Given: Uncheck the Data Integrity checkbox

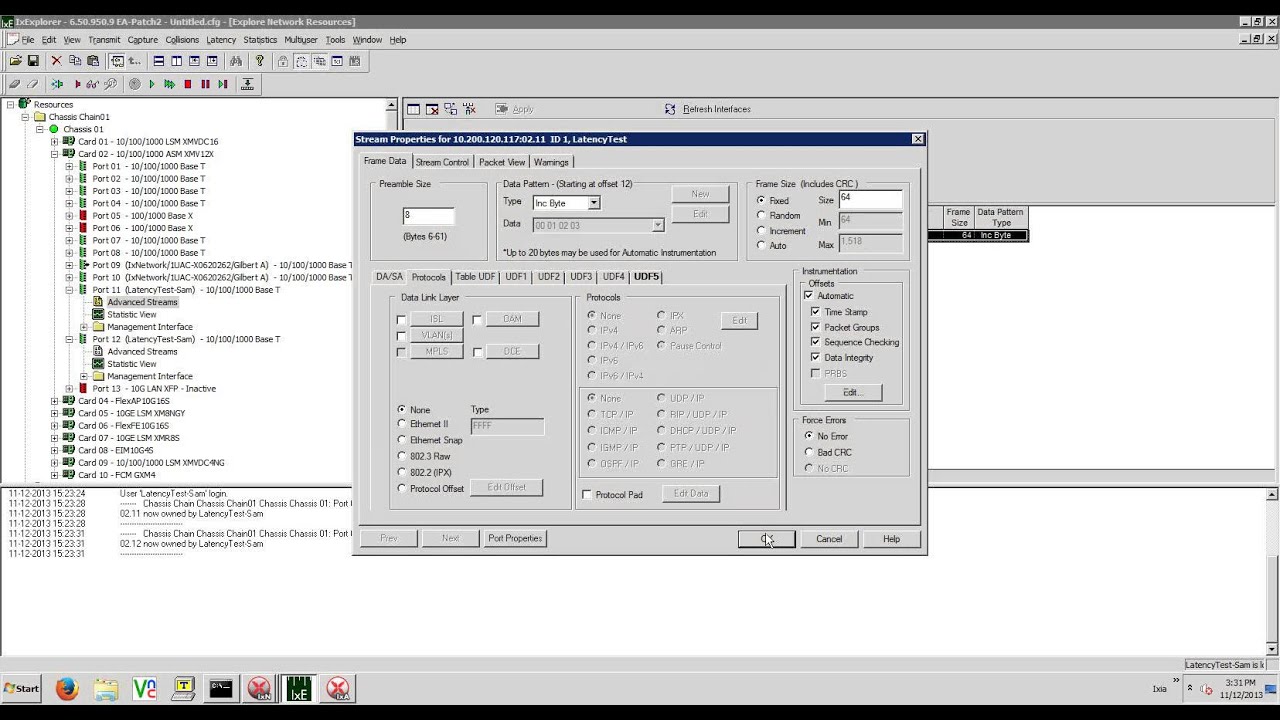Looking at the screenshot, I should point(815,357).
